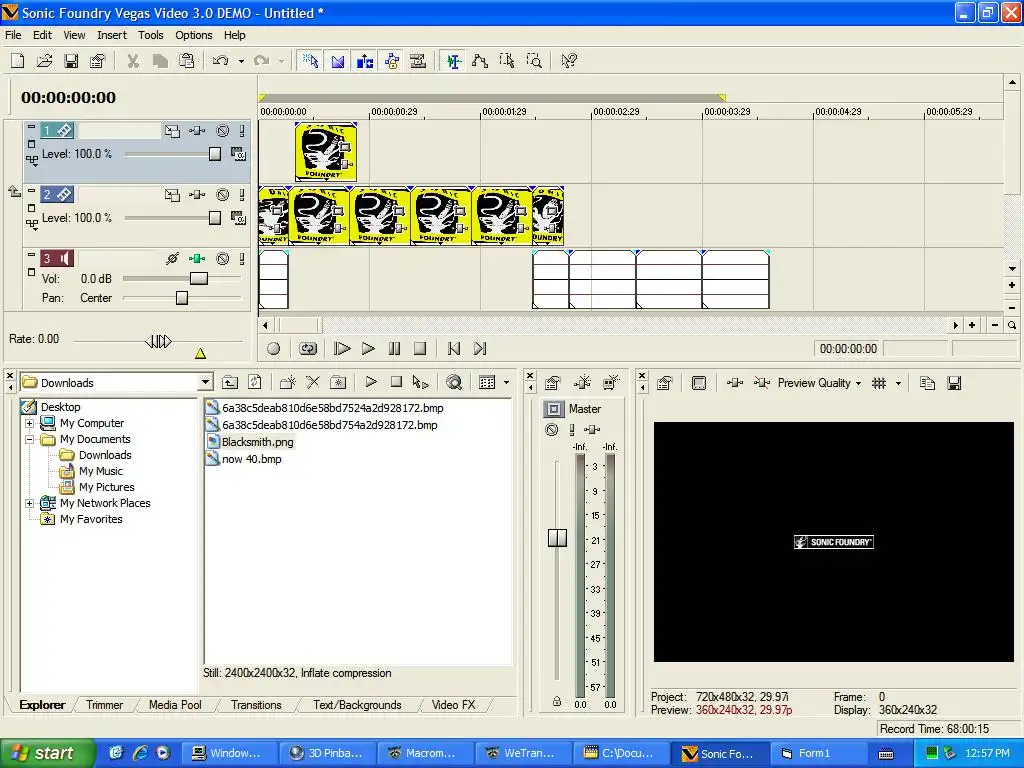Image resolution: width=1024 pixels, height=768 pixels.
Task: Open Track FX for audio track 3
Action: click(x=197, y=259)
